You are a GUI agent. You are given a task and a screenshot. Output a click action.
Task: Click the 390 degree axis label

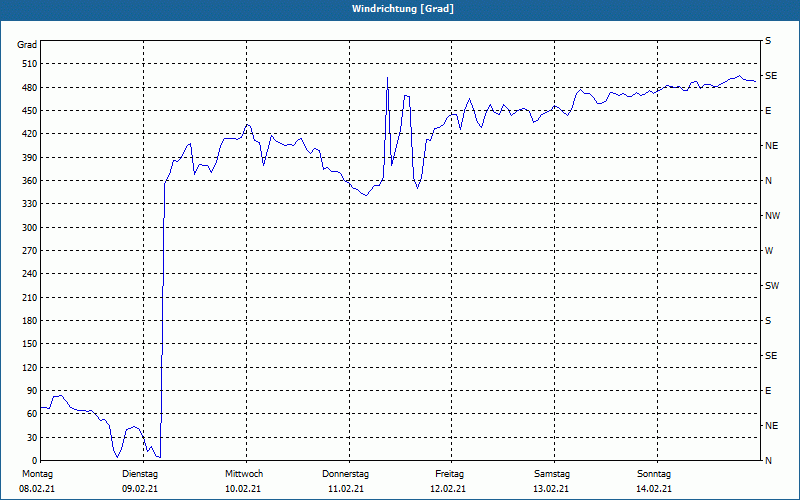click(30, 158)
